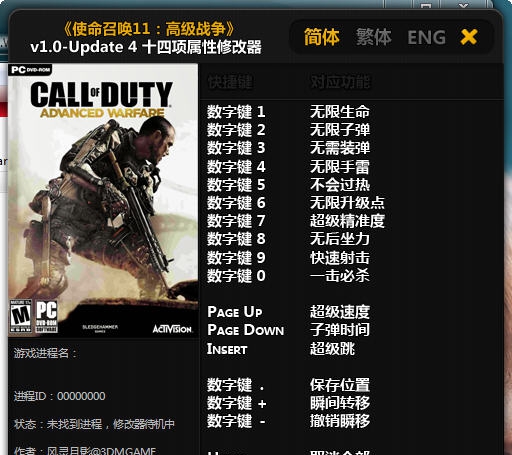Click the author 风灵月影@3DMGAME text
The height and width of the screenshot is (455, 512).
tap(85, 451)
